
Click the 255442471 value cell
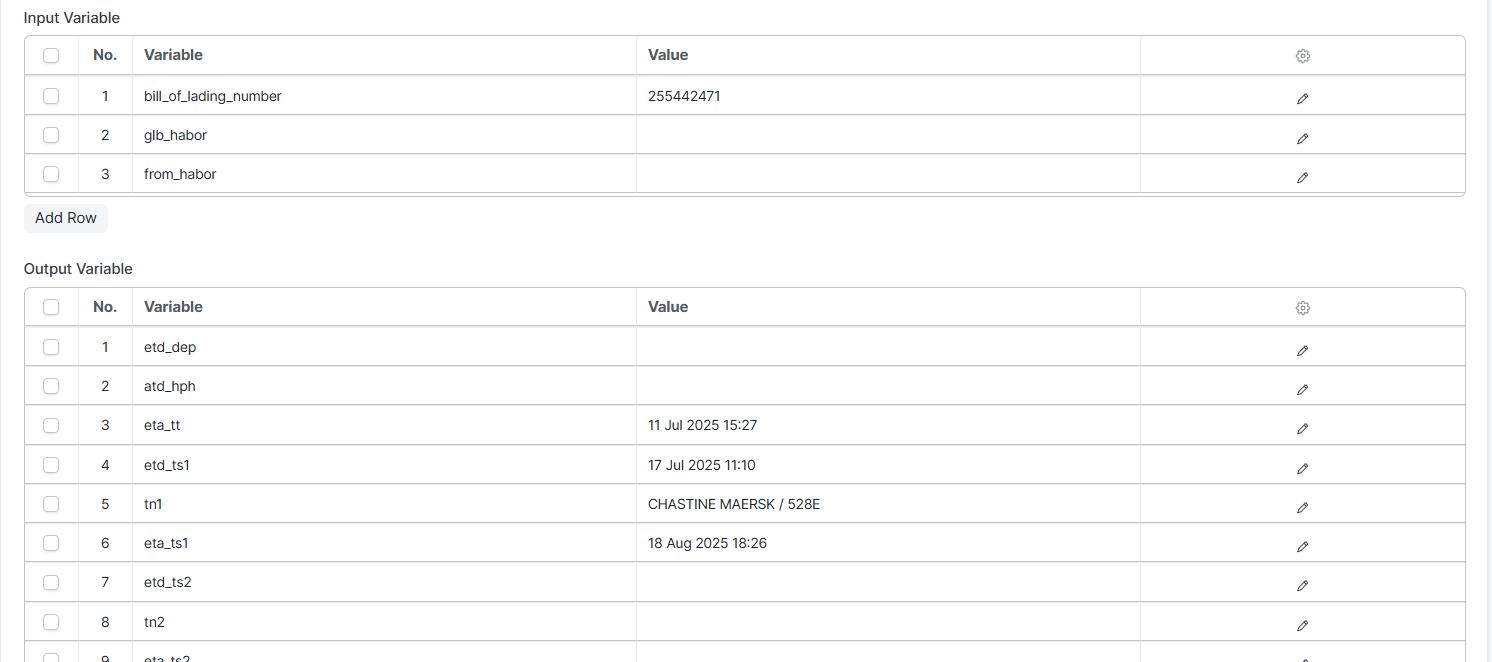click(684, 96)
